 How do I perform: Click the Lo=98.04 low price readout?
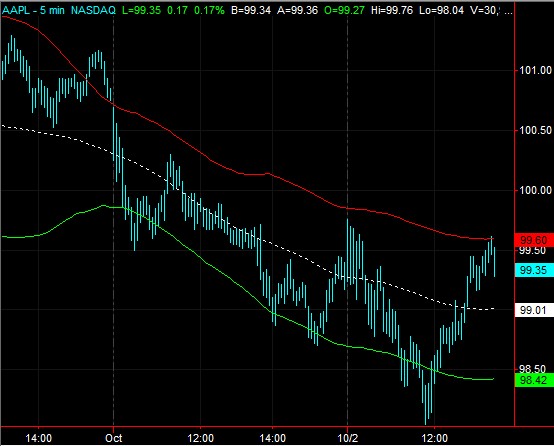pos(441,10)
